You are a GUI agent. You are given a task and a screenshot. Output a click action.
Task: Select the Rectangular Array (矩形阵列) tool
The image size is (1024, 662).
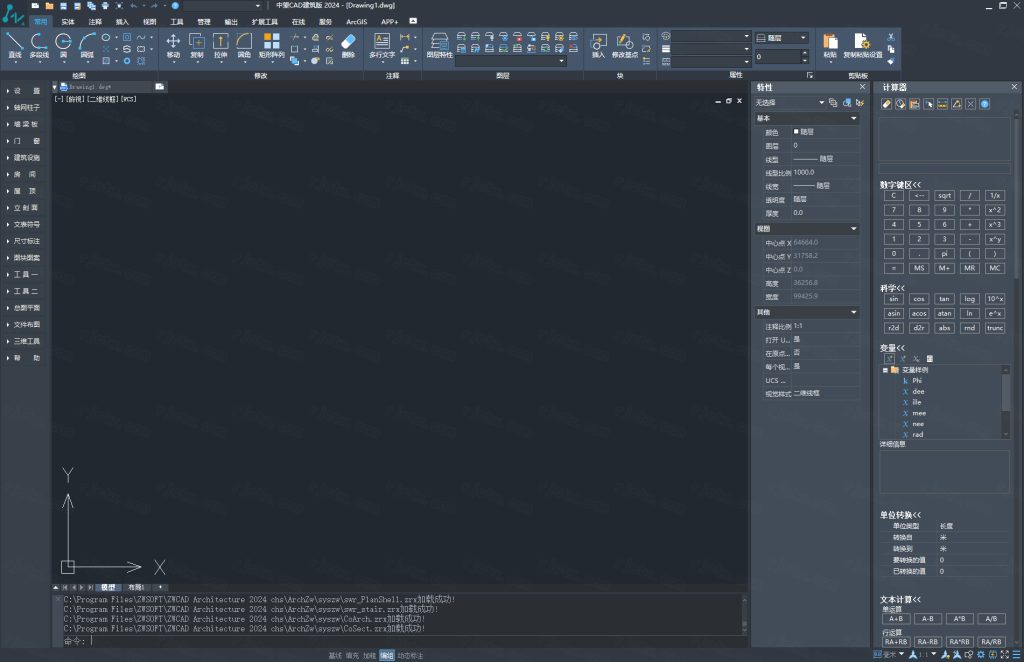272,41
